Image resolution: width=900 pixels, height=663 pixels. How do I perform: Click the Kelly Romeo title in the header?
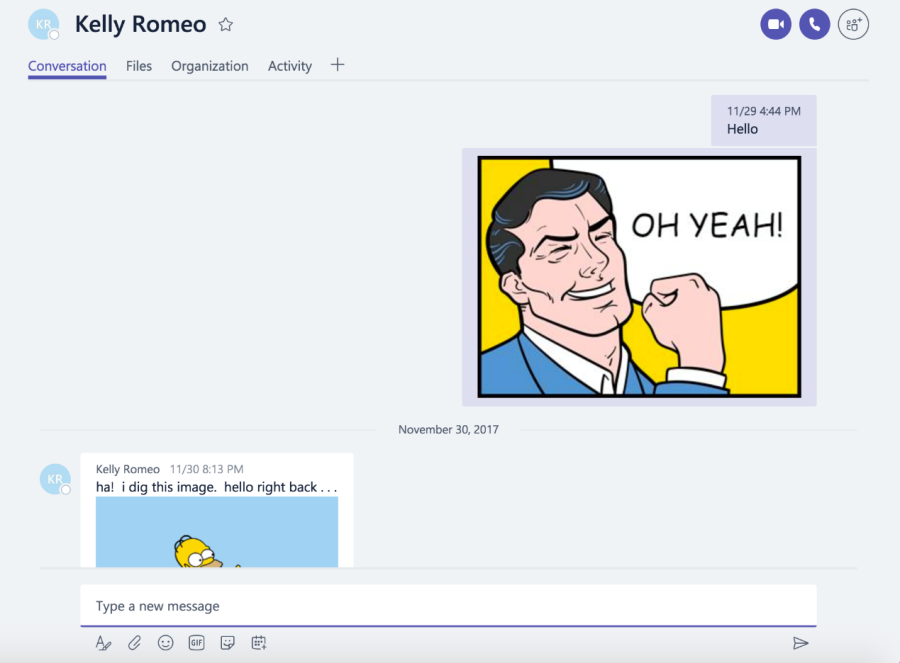(141, 25)
